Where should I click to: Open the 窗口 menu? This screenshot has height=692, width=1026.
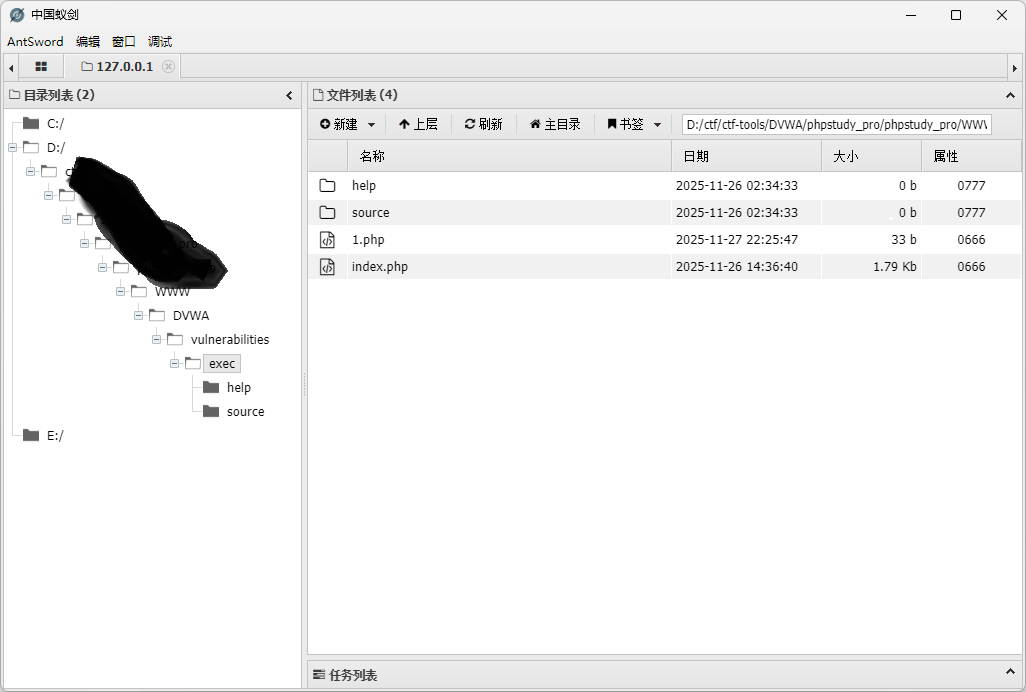click(124, 41)
